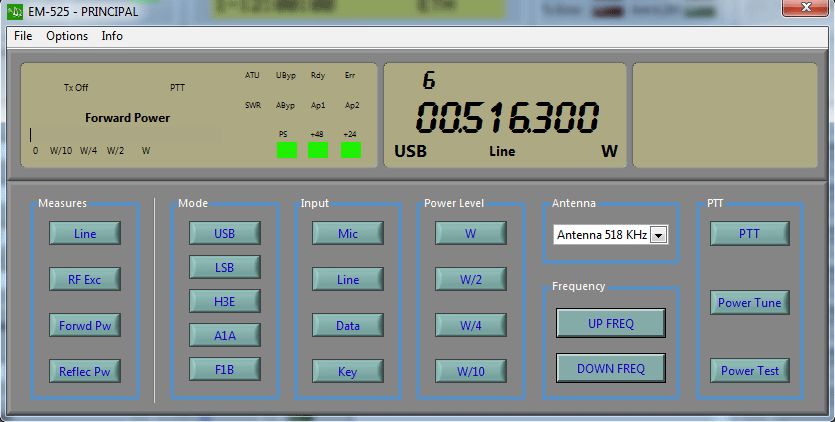Click the empty right display panel
The width and height of the screenshot is (835, 422).
[725, 115]
